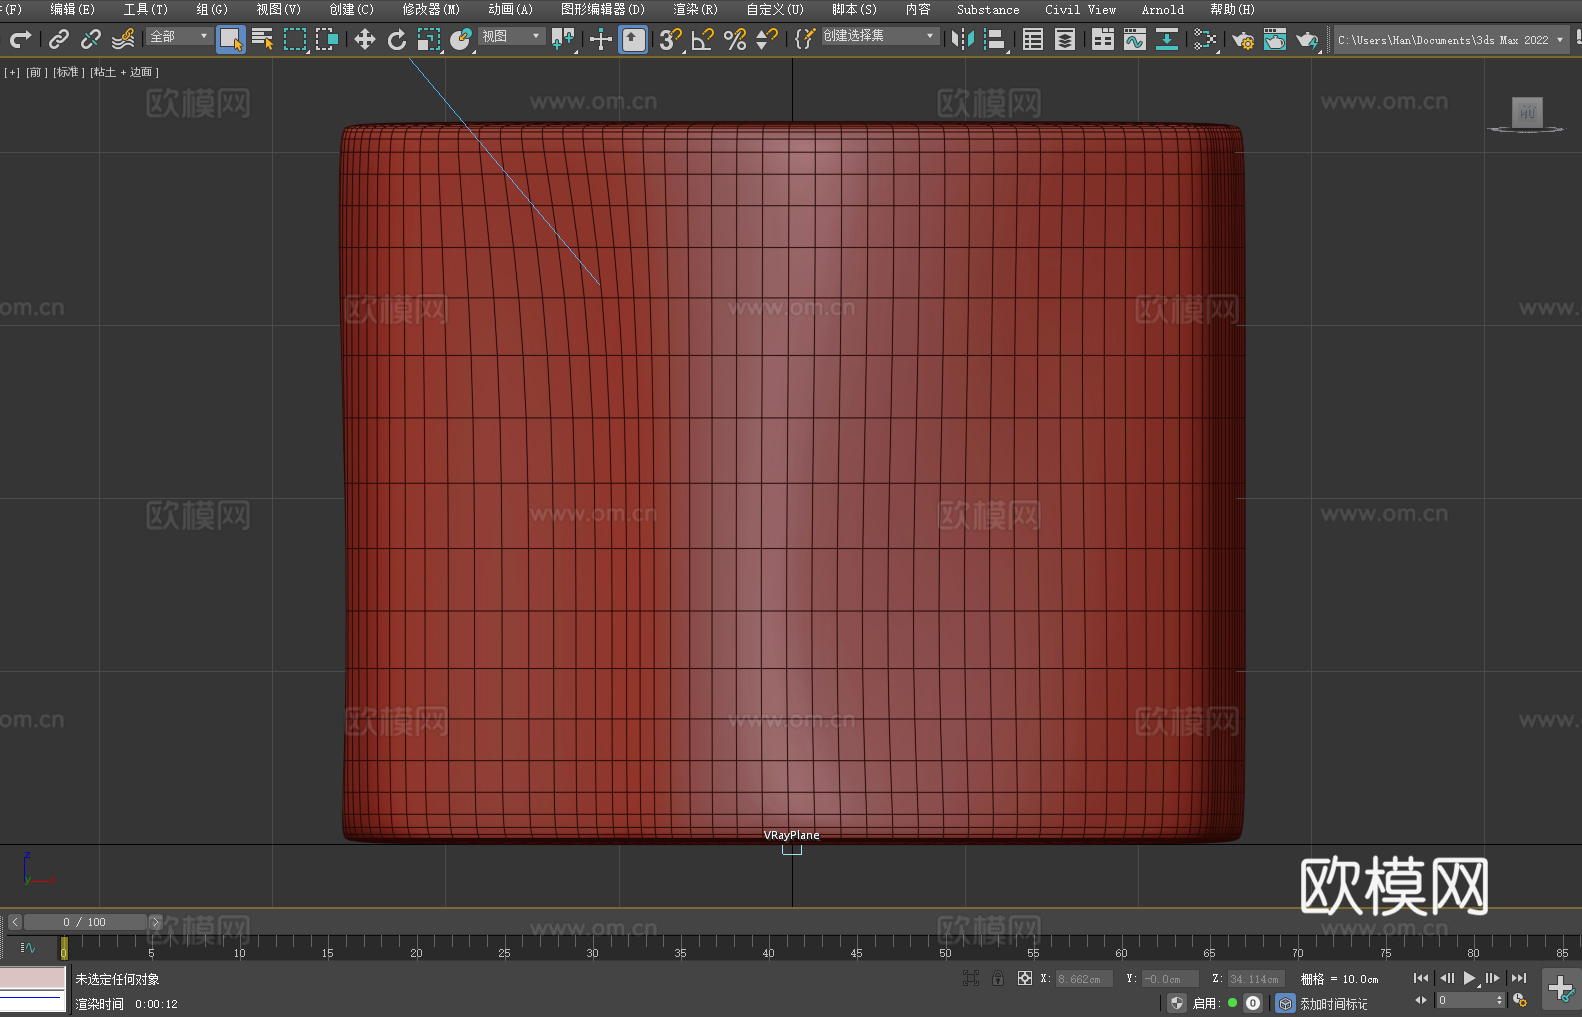Toggle the selection lock icon
The width and height of the screenshot is (1582, 1017).
pyautogui.click(x=998, y=978)
